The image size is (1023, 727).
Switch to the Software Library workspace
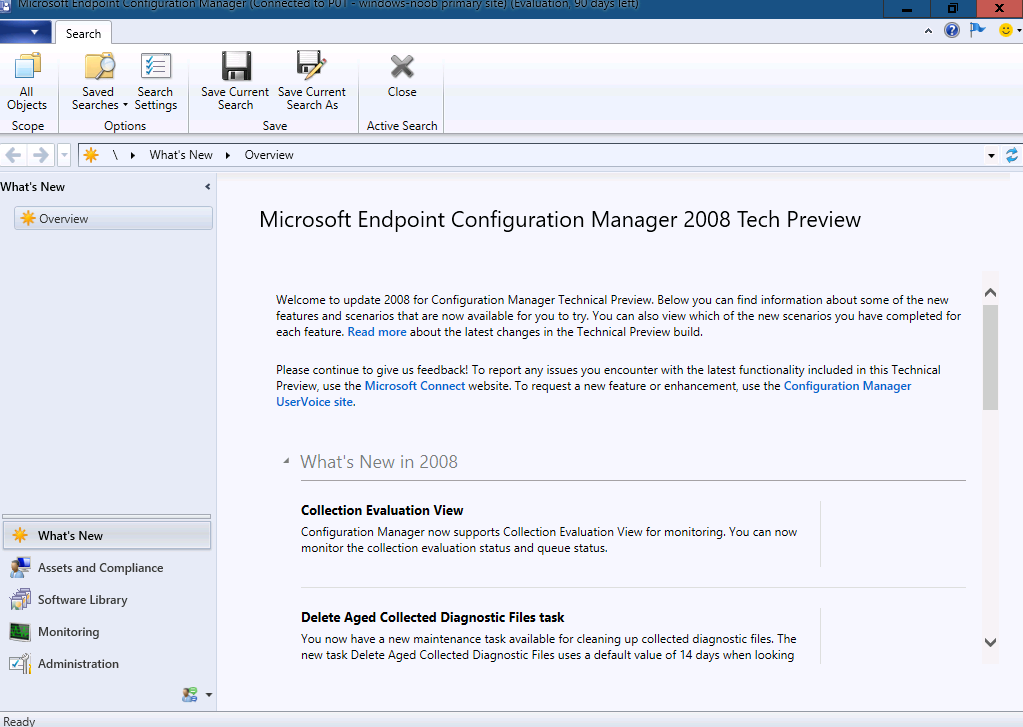pos(107,600)
